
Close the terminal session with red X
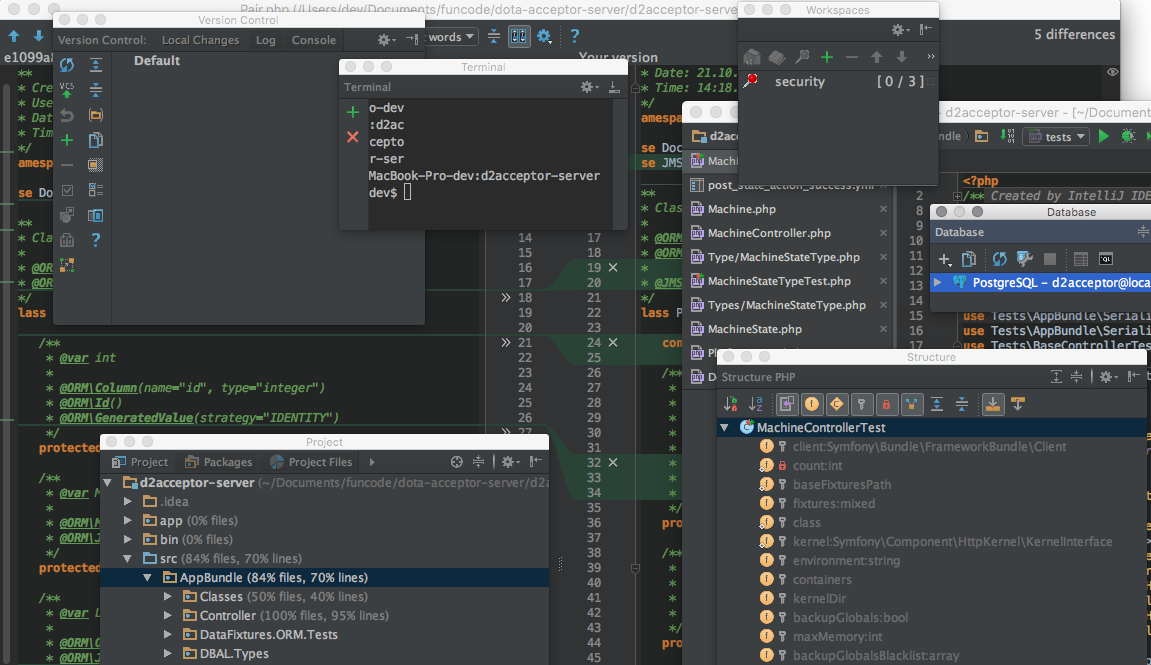pyautogui.click(x=352, y=137)
